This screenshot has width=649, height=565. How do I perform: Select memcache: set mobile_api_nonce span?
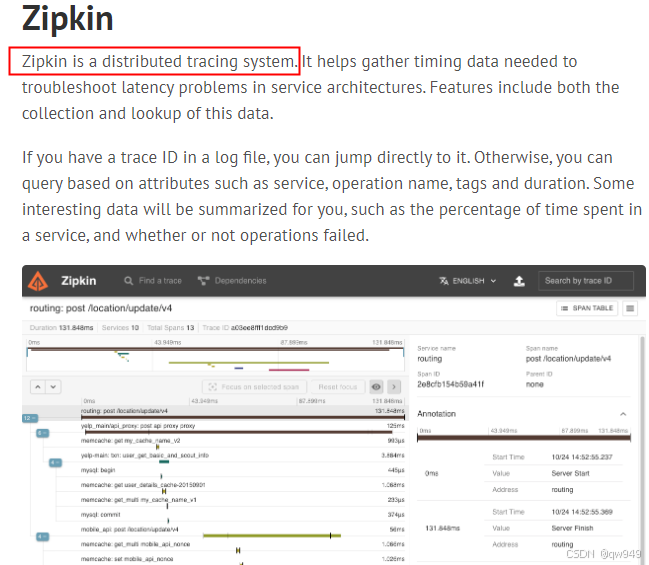pyautogui.click(x=242, y=560)
